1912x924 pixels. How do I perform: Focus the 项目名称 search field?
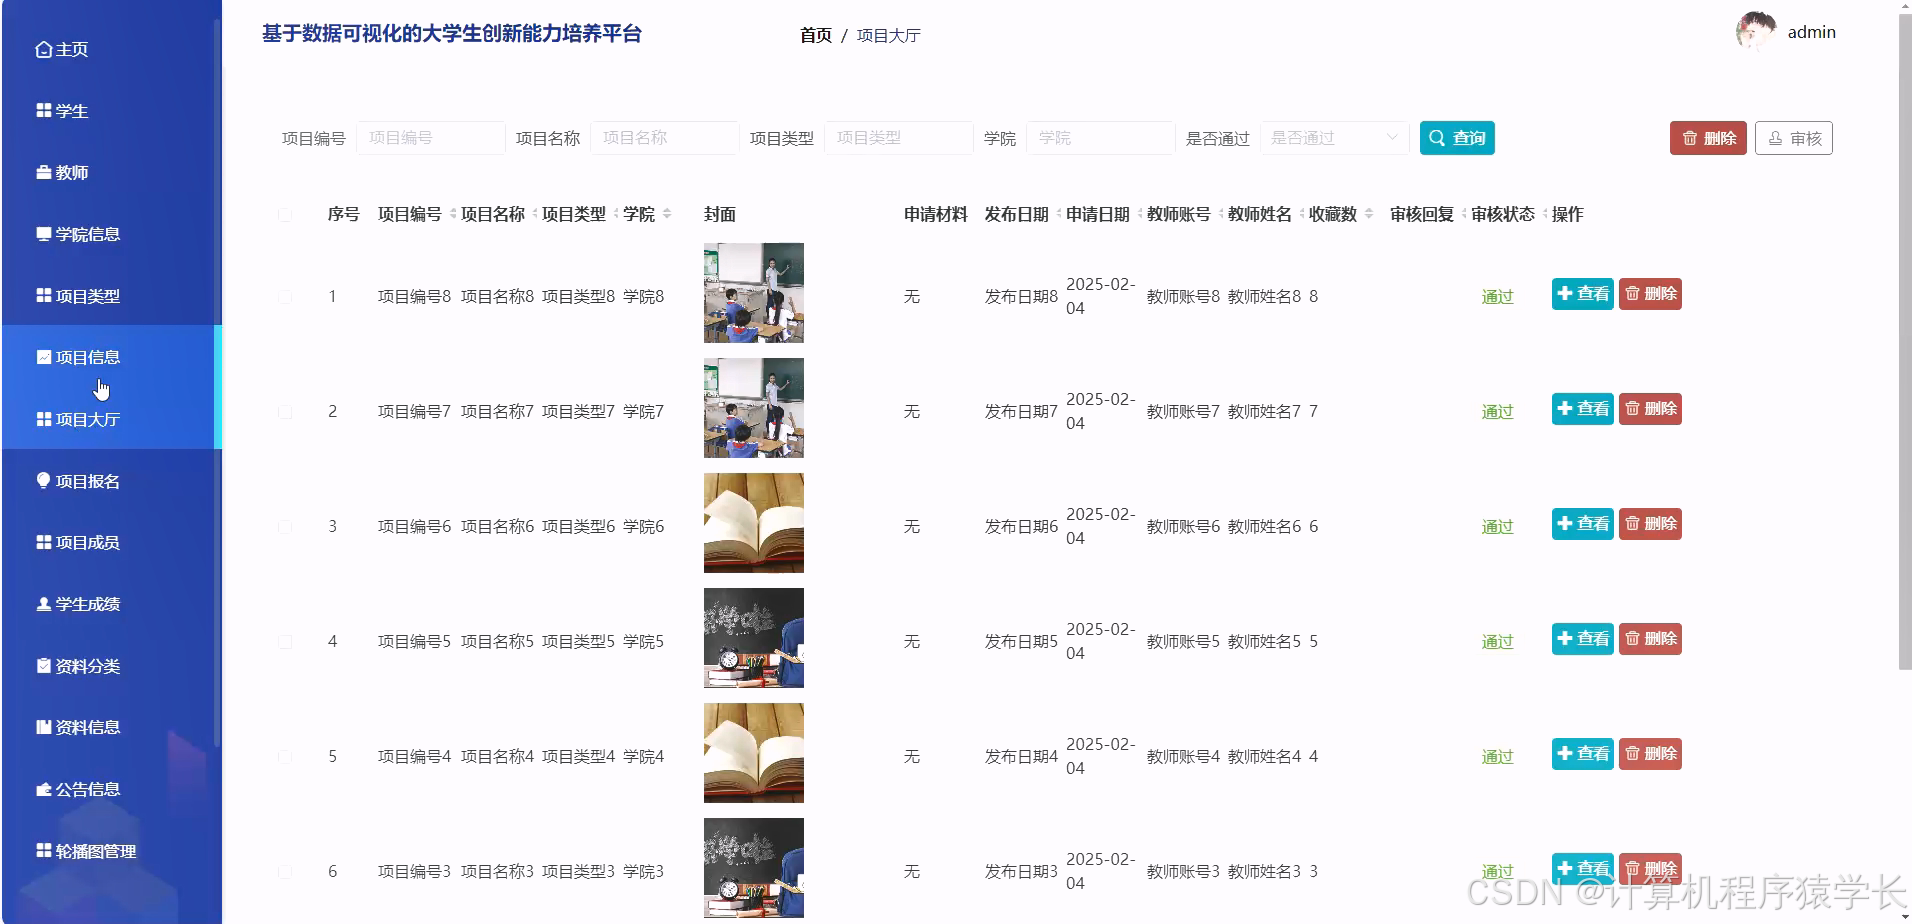point(665,138)
